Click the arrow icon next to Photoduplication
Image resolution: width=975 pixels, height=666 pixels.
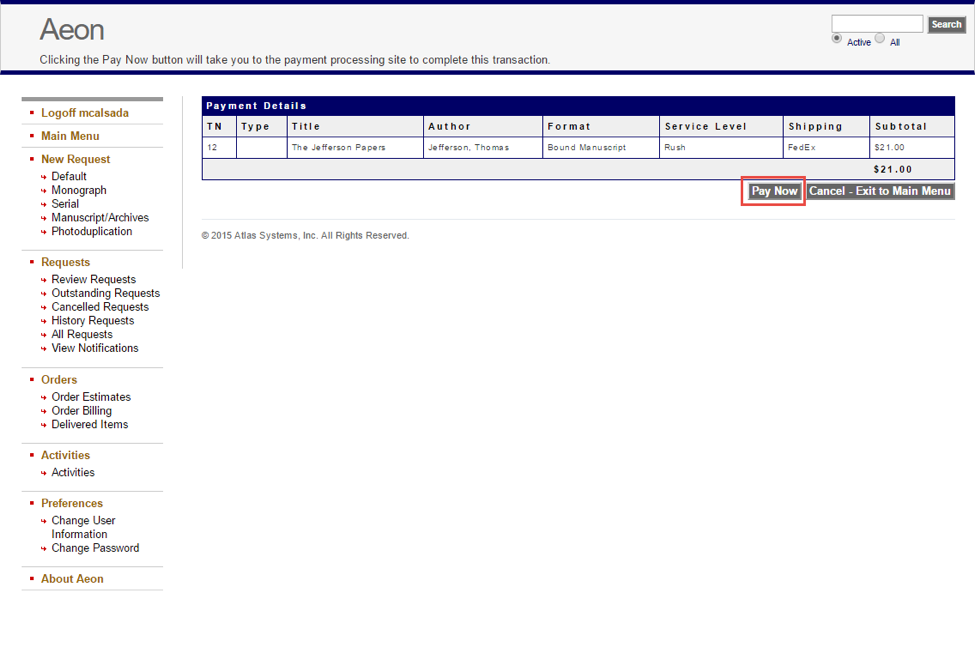(44, 231)
